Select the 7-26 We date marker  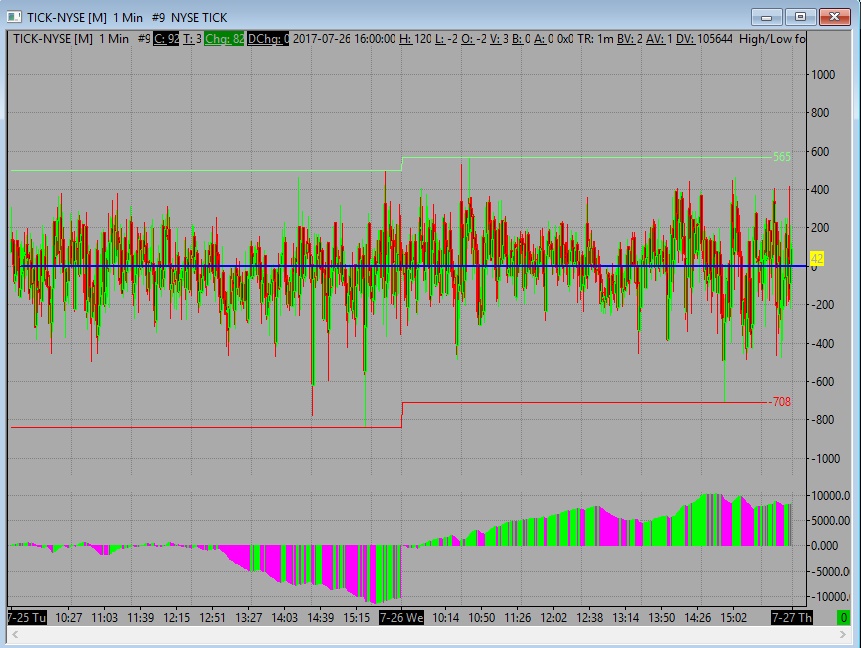(401, 618)
